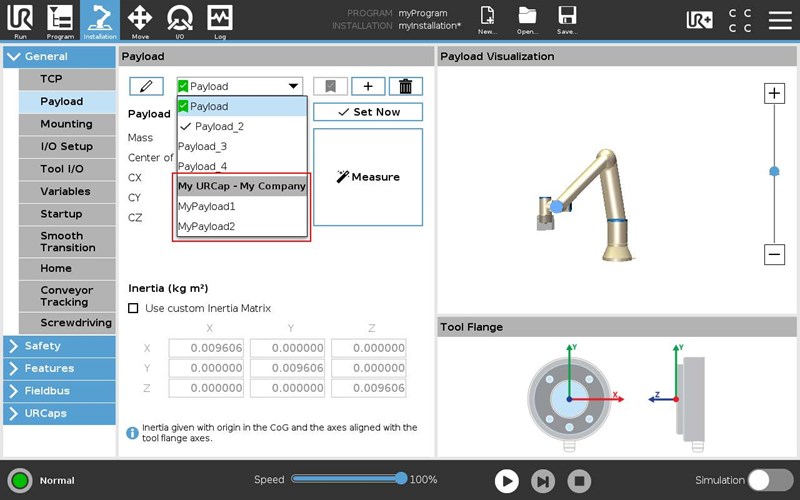
Task: Open the Move tab icon
Action: [x=140, y=19]
